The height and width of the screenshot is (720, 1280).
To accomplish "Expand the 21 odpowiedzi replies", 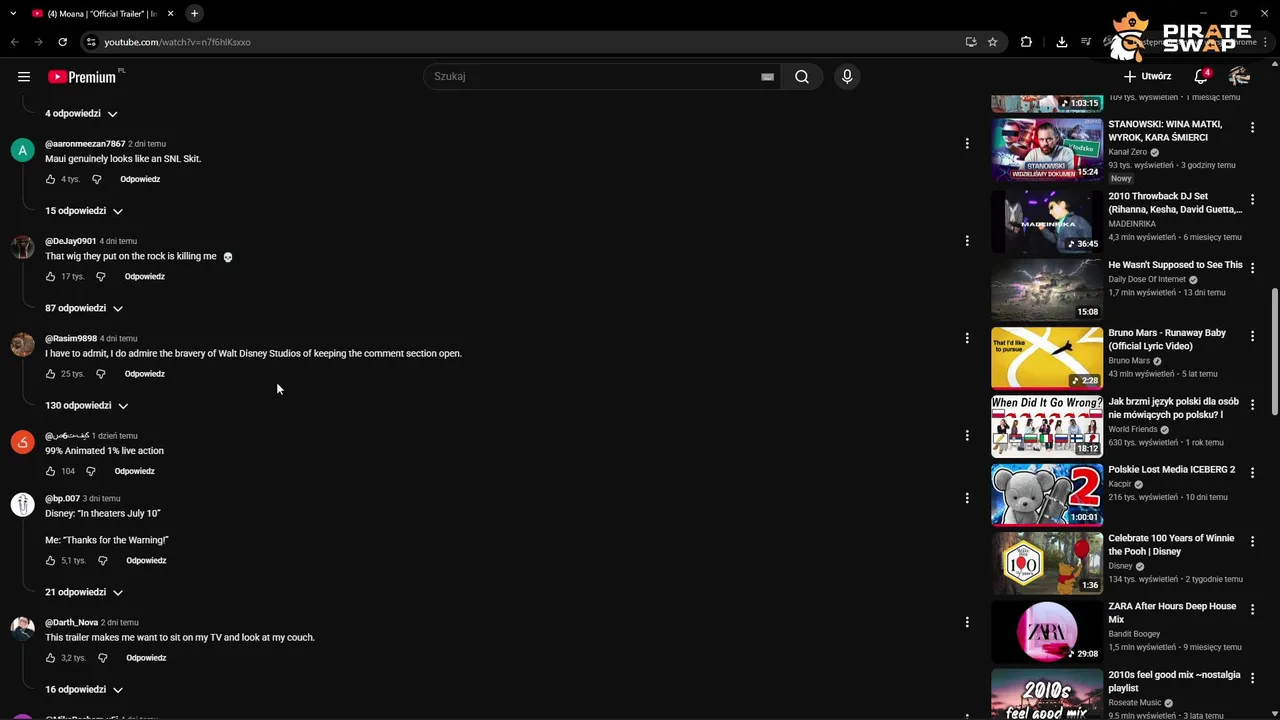I will [84, 592].
